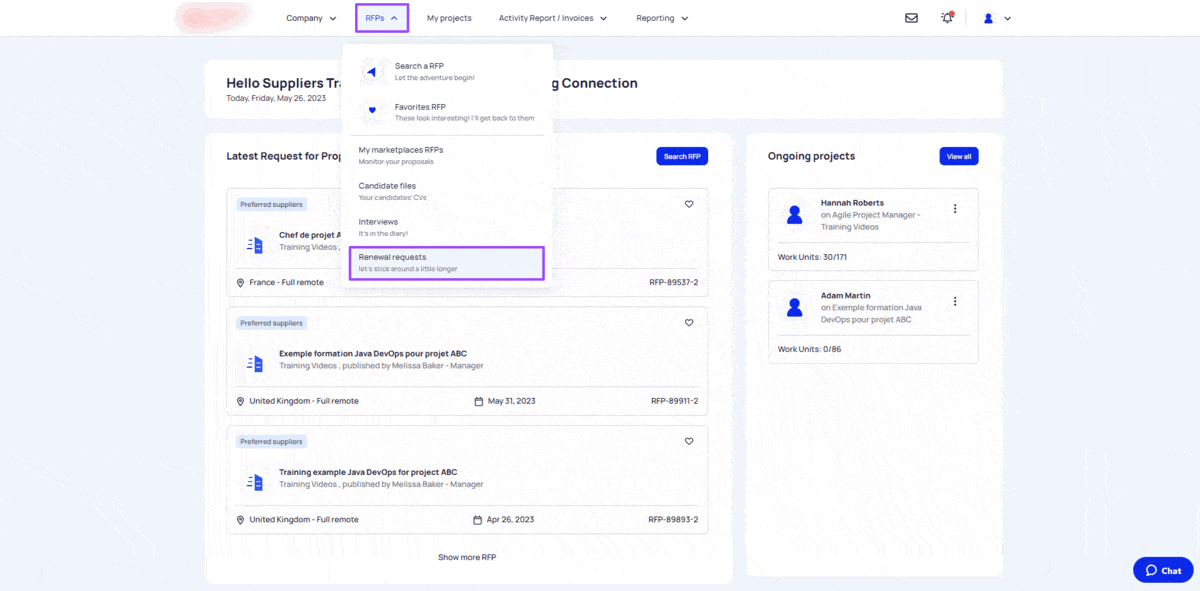Click document icon of Exemple formation RFP

coord(255,364)
